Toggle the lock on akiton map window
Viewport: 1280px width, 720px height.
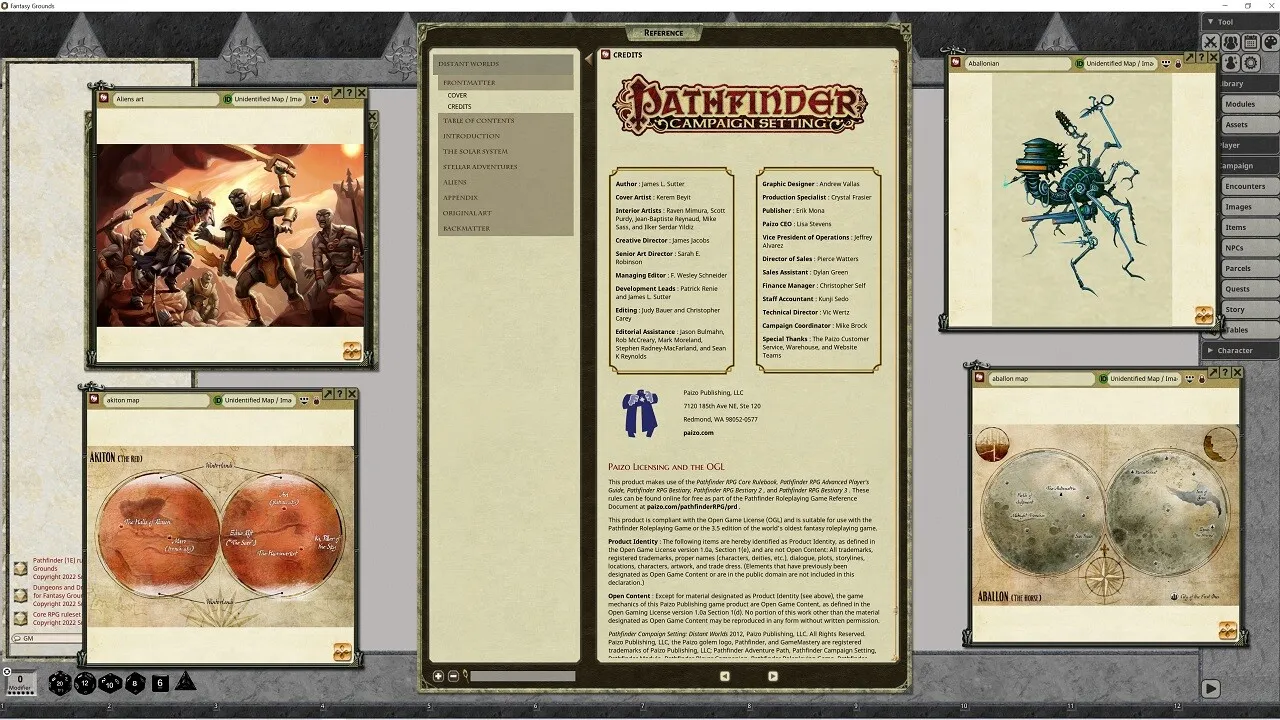pyautogui.click(x=317, y=401)
